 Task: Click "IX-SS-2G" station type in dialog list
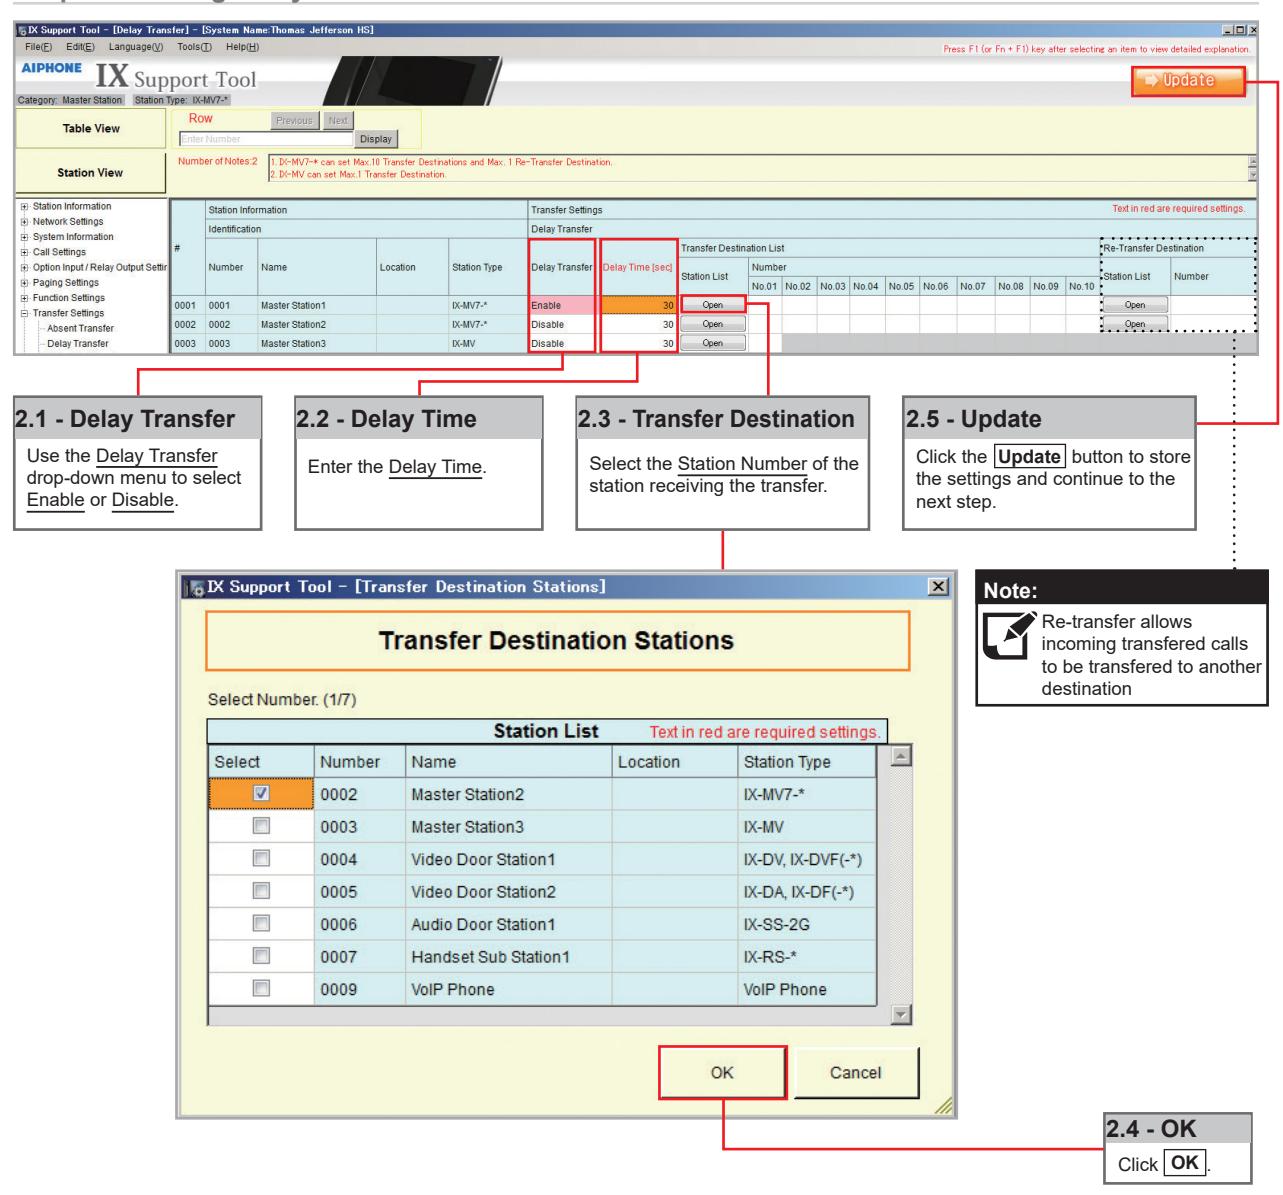coord(775,925)
